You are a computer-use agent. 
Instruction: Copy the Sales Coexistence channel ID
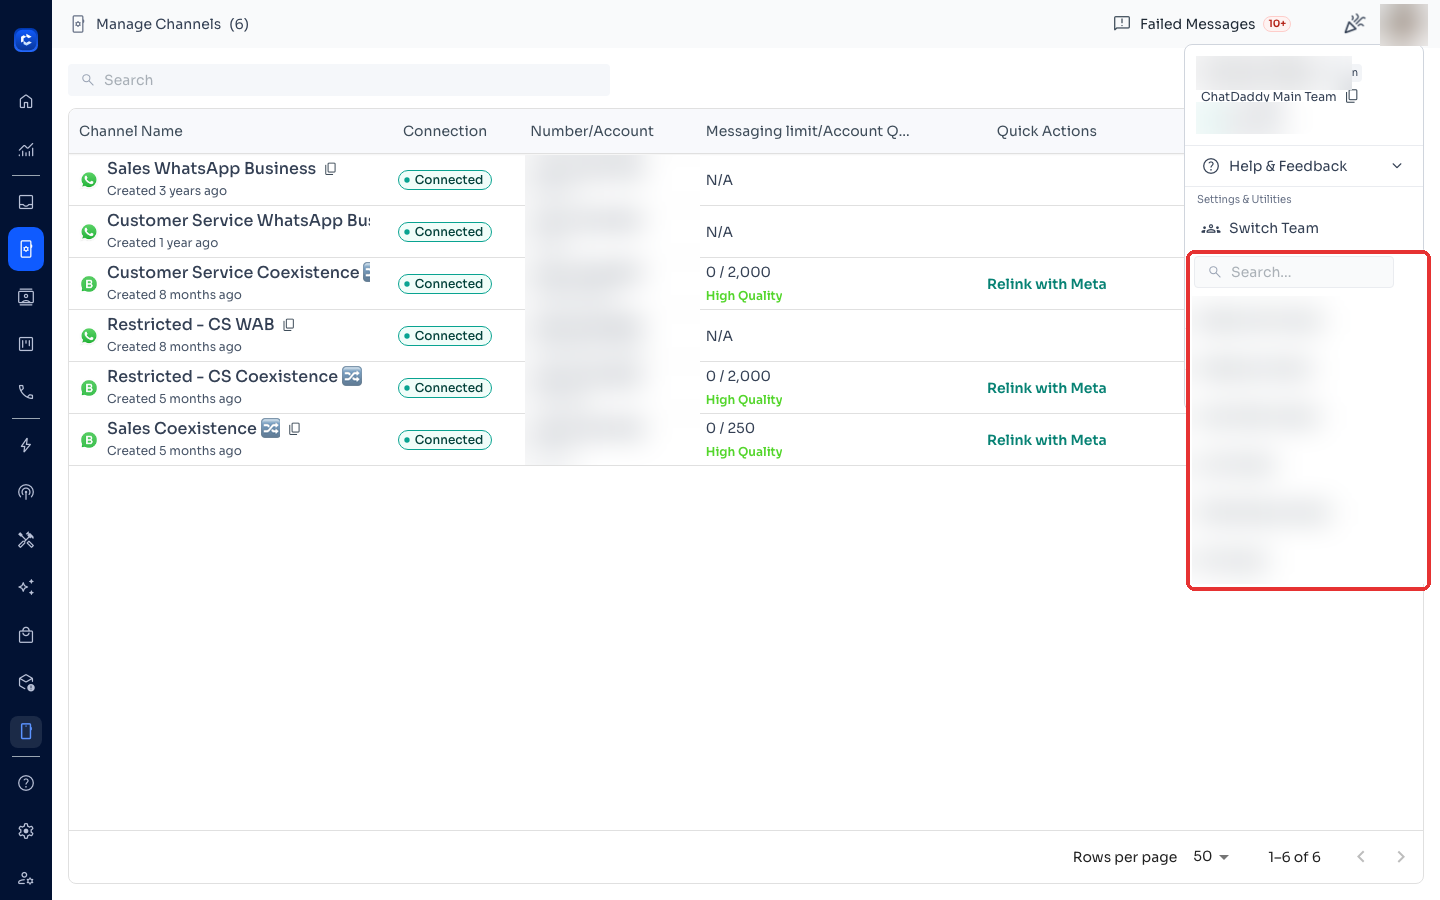point(294,429)
